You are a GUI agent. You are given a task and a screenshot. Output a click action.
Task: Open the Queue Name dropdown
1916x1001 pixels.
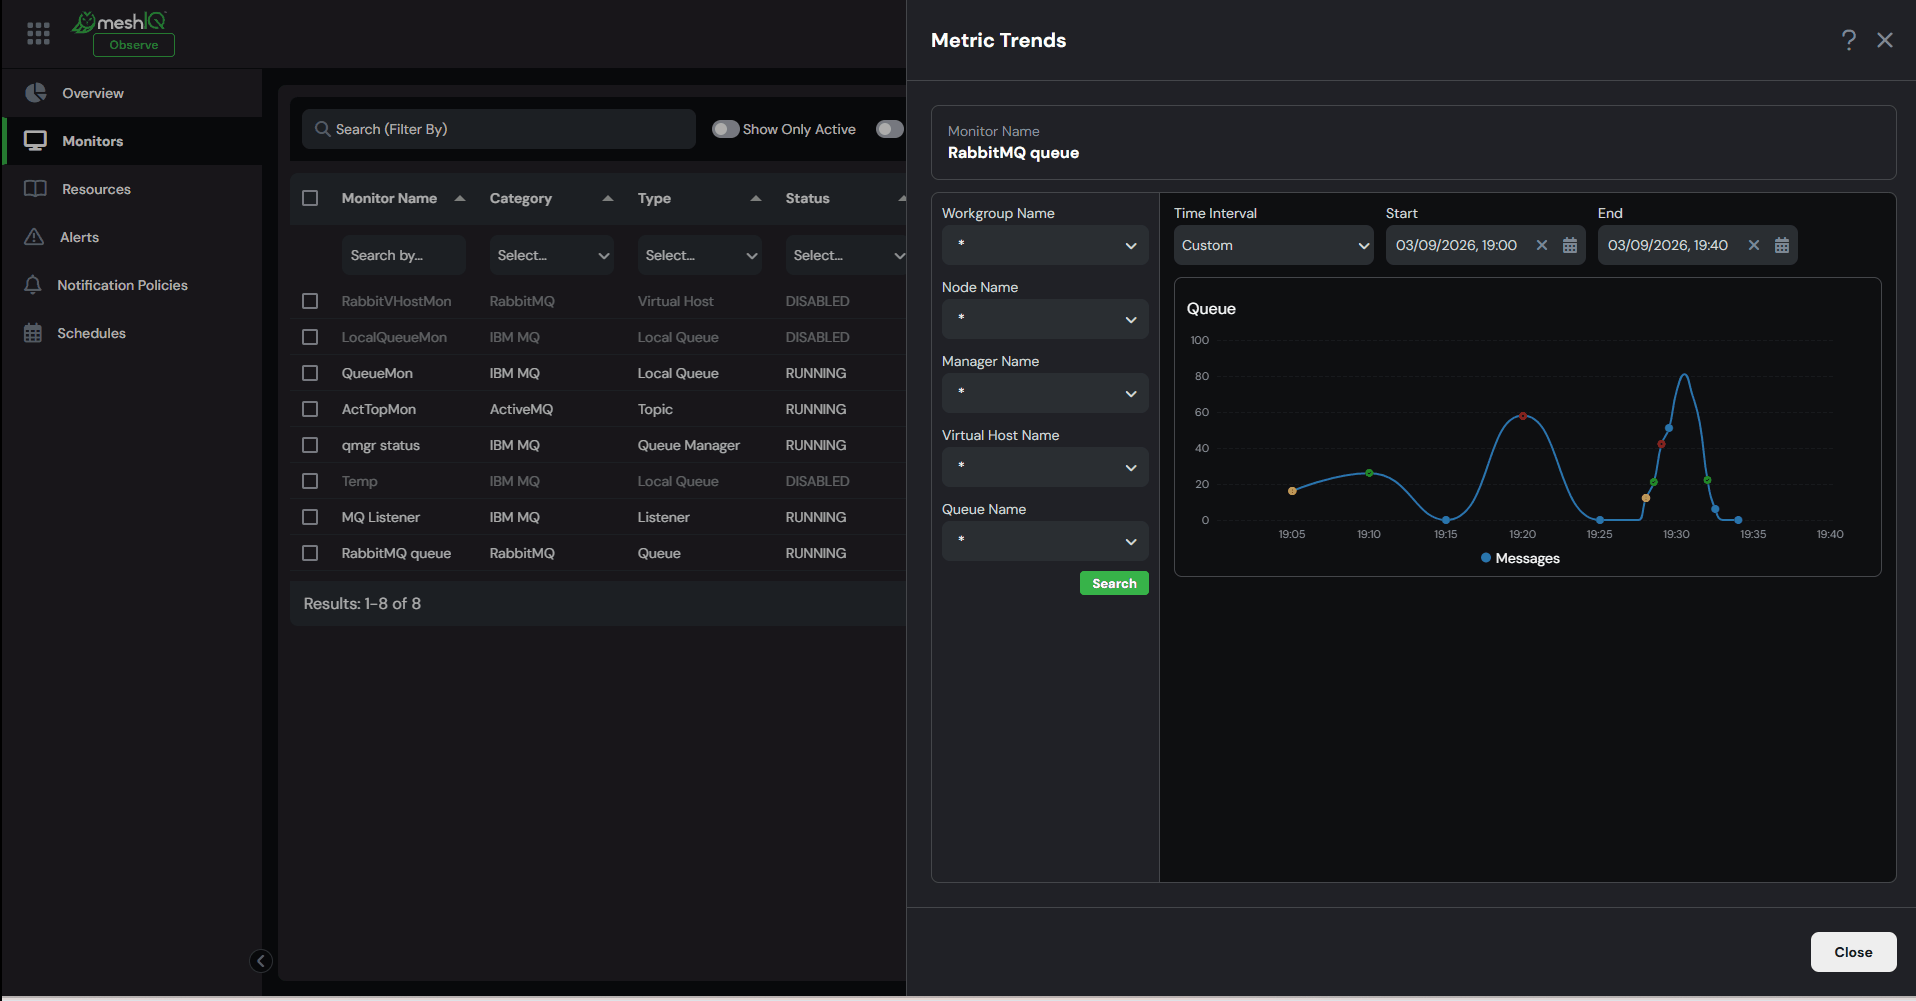1045,541
